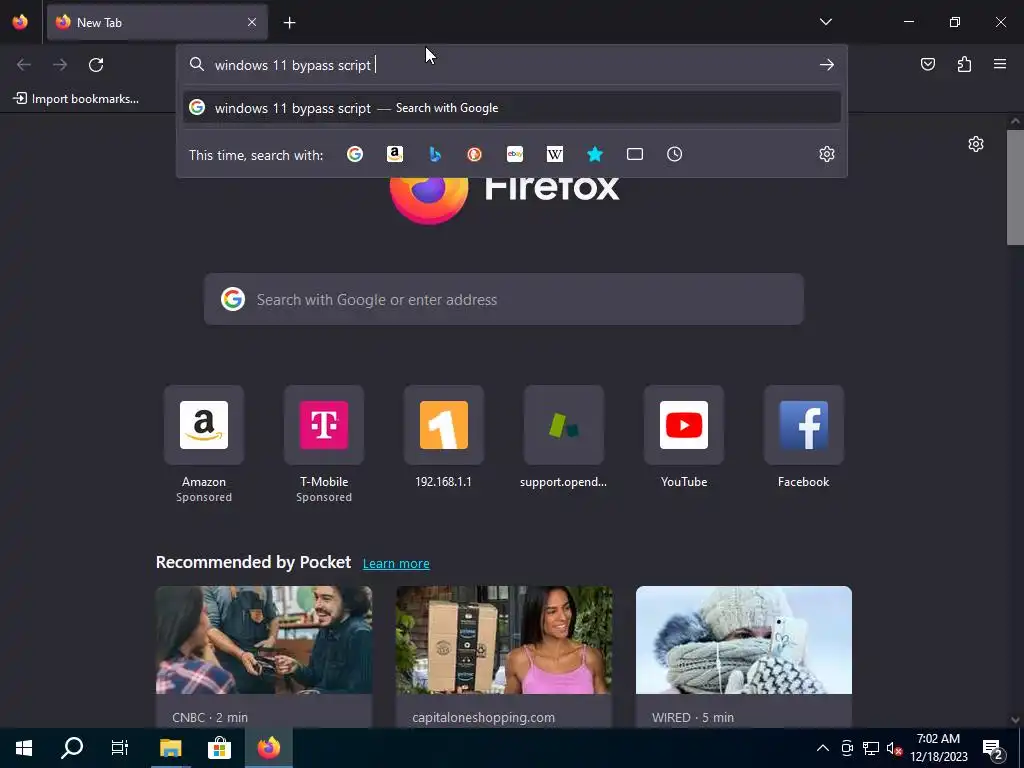Open the network tray icon
The height and width of the screenshot is (768, 1024).
(x=871, y=748)
